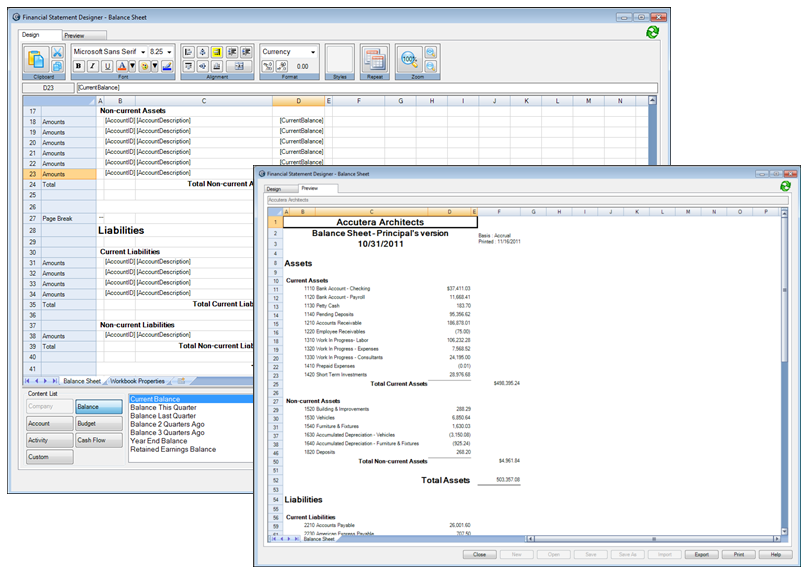
Task: Click the Paste clipboard icon
Action: (35, 60)
